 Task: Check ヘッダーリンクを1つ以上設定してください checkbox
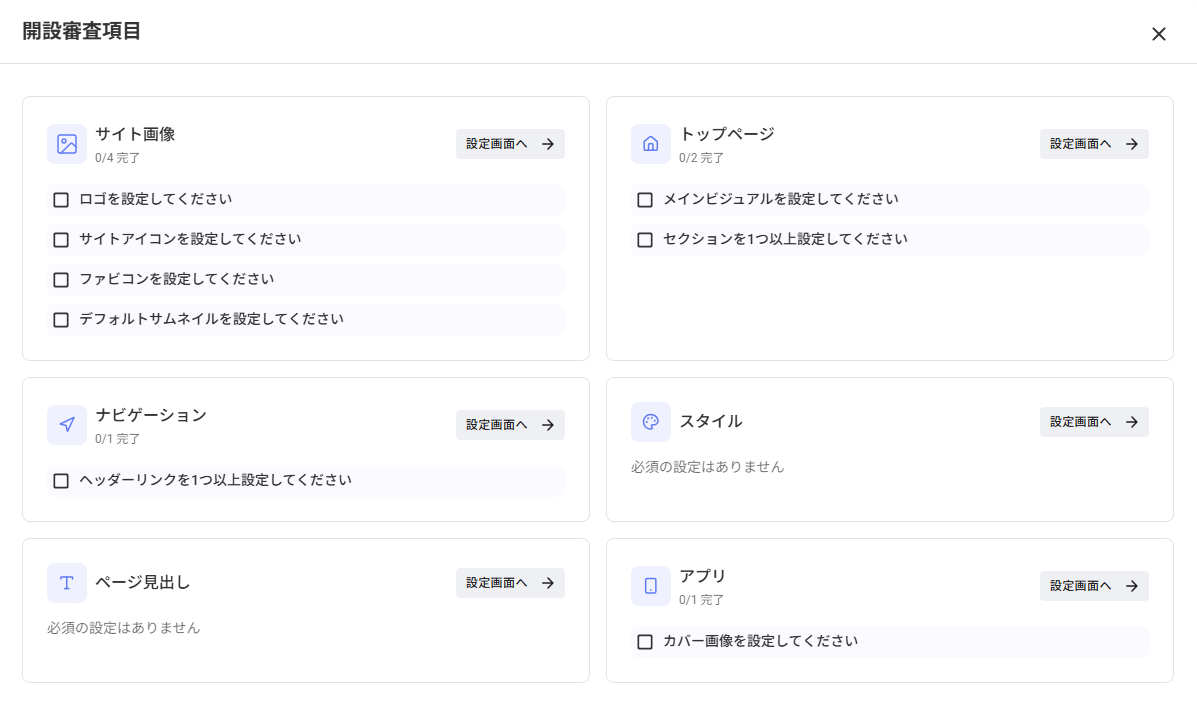tap(61, 481)
